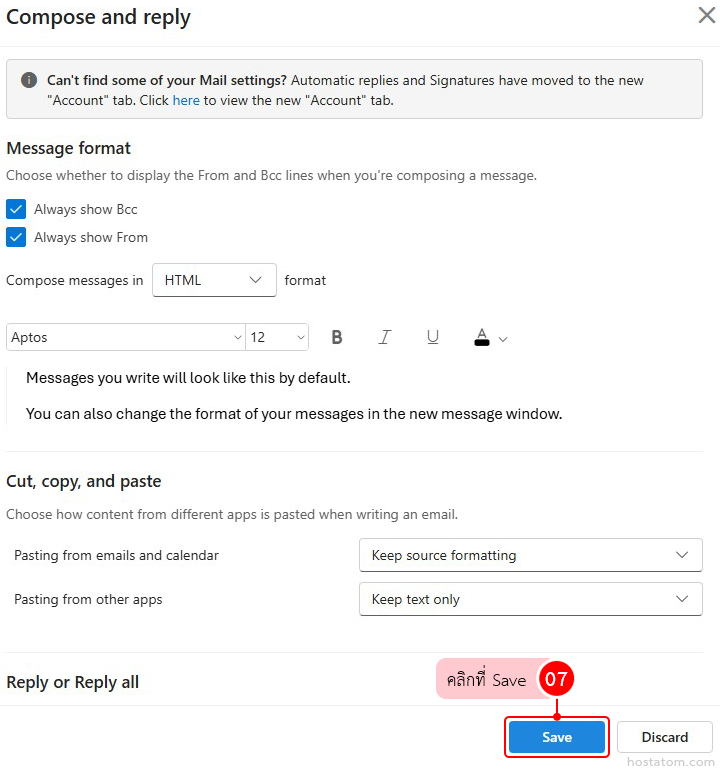Click the 'Message format' heading
720x771 pixels.
[68, 148]
